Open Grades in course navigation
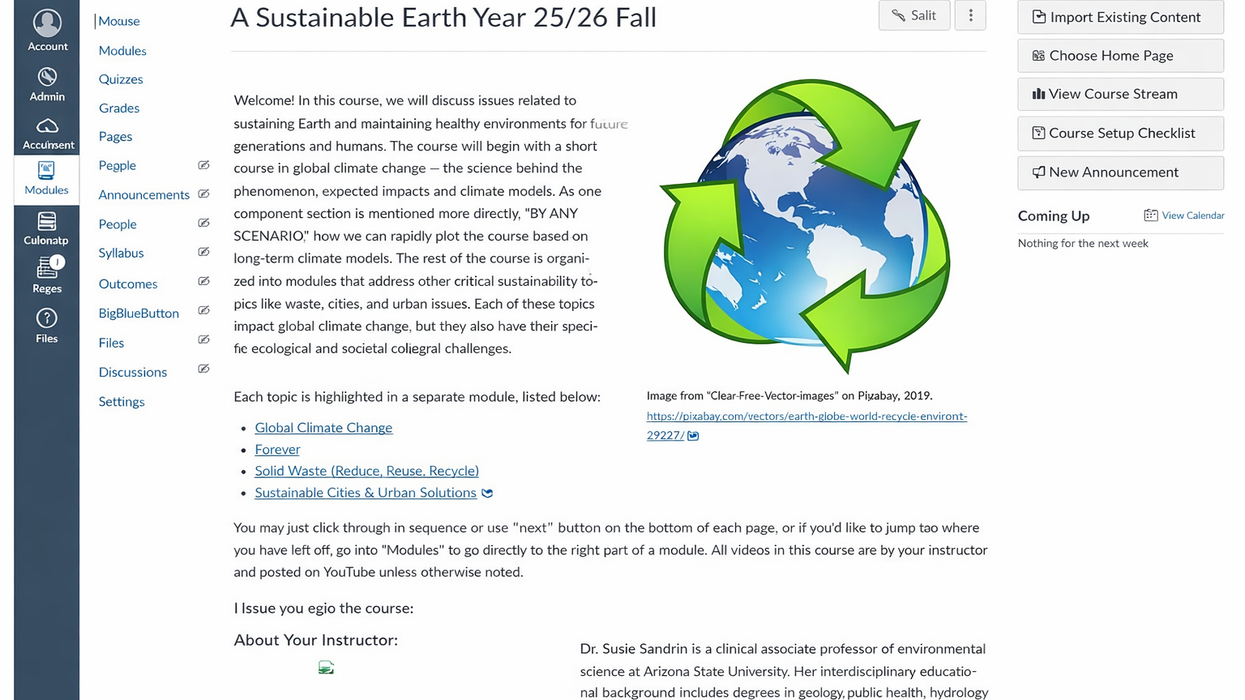This screenshot has width=1245, height=700. (x=119, y=108)
